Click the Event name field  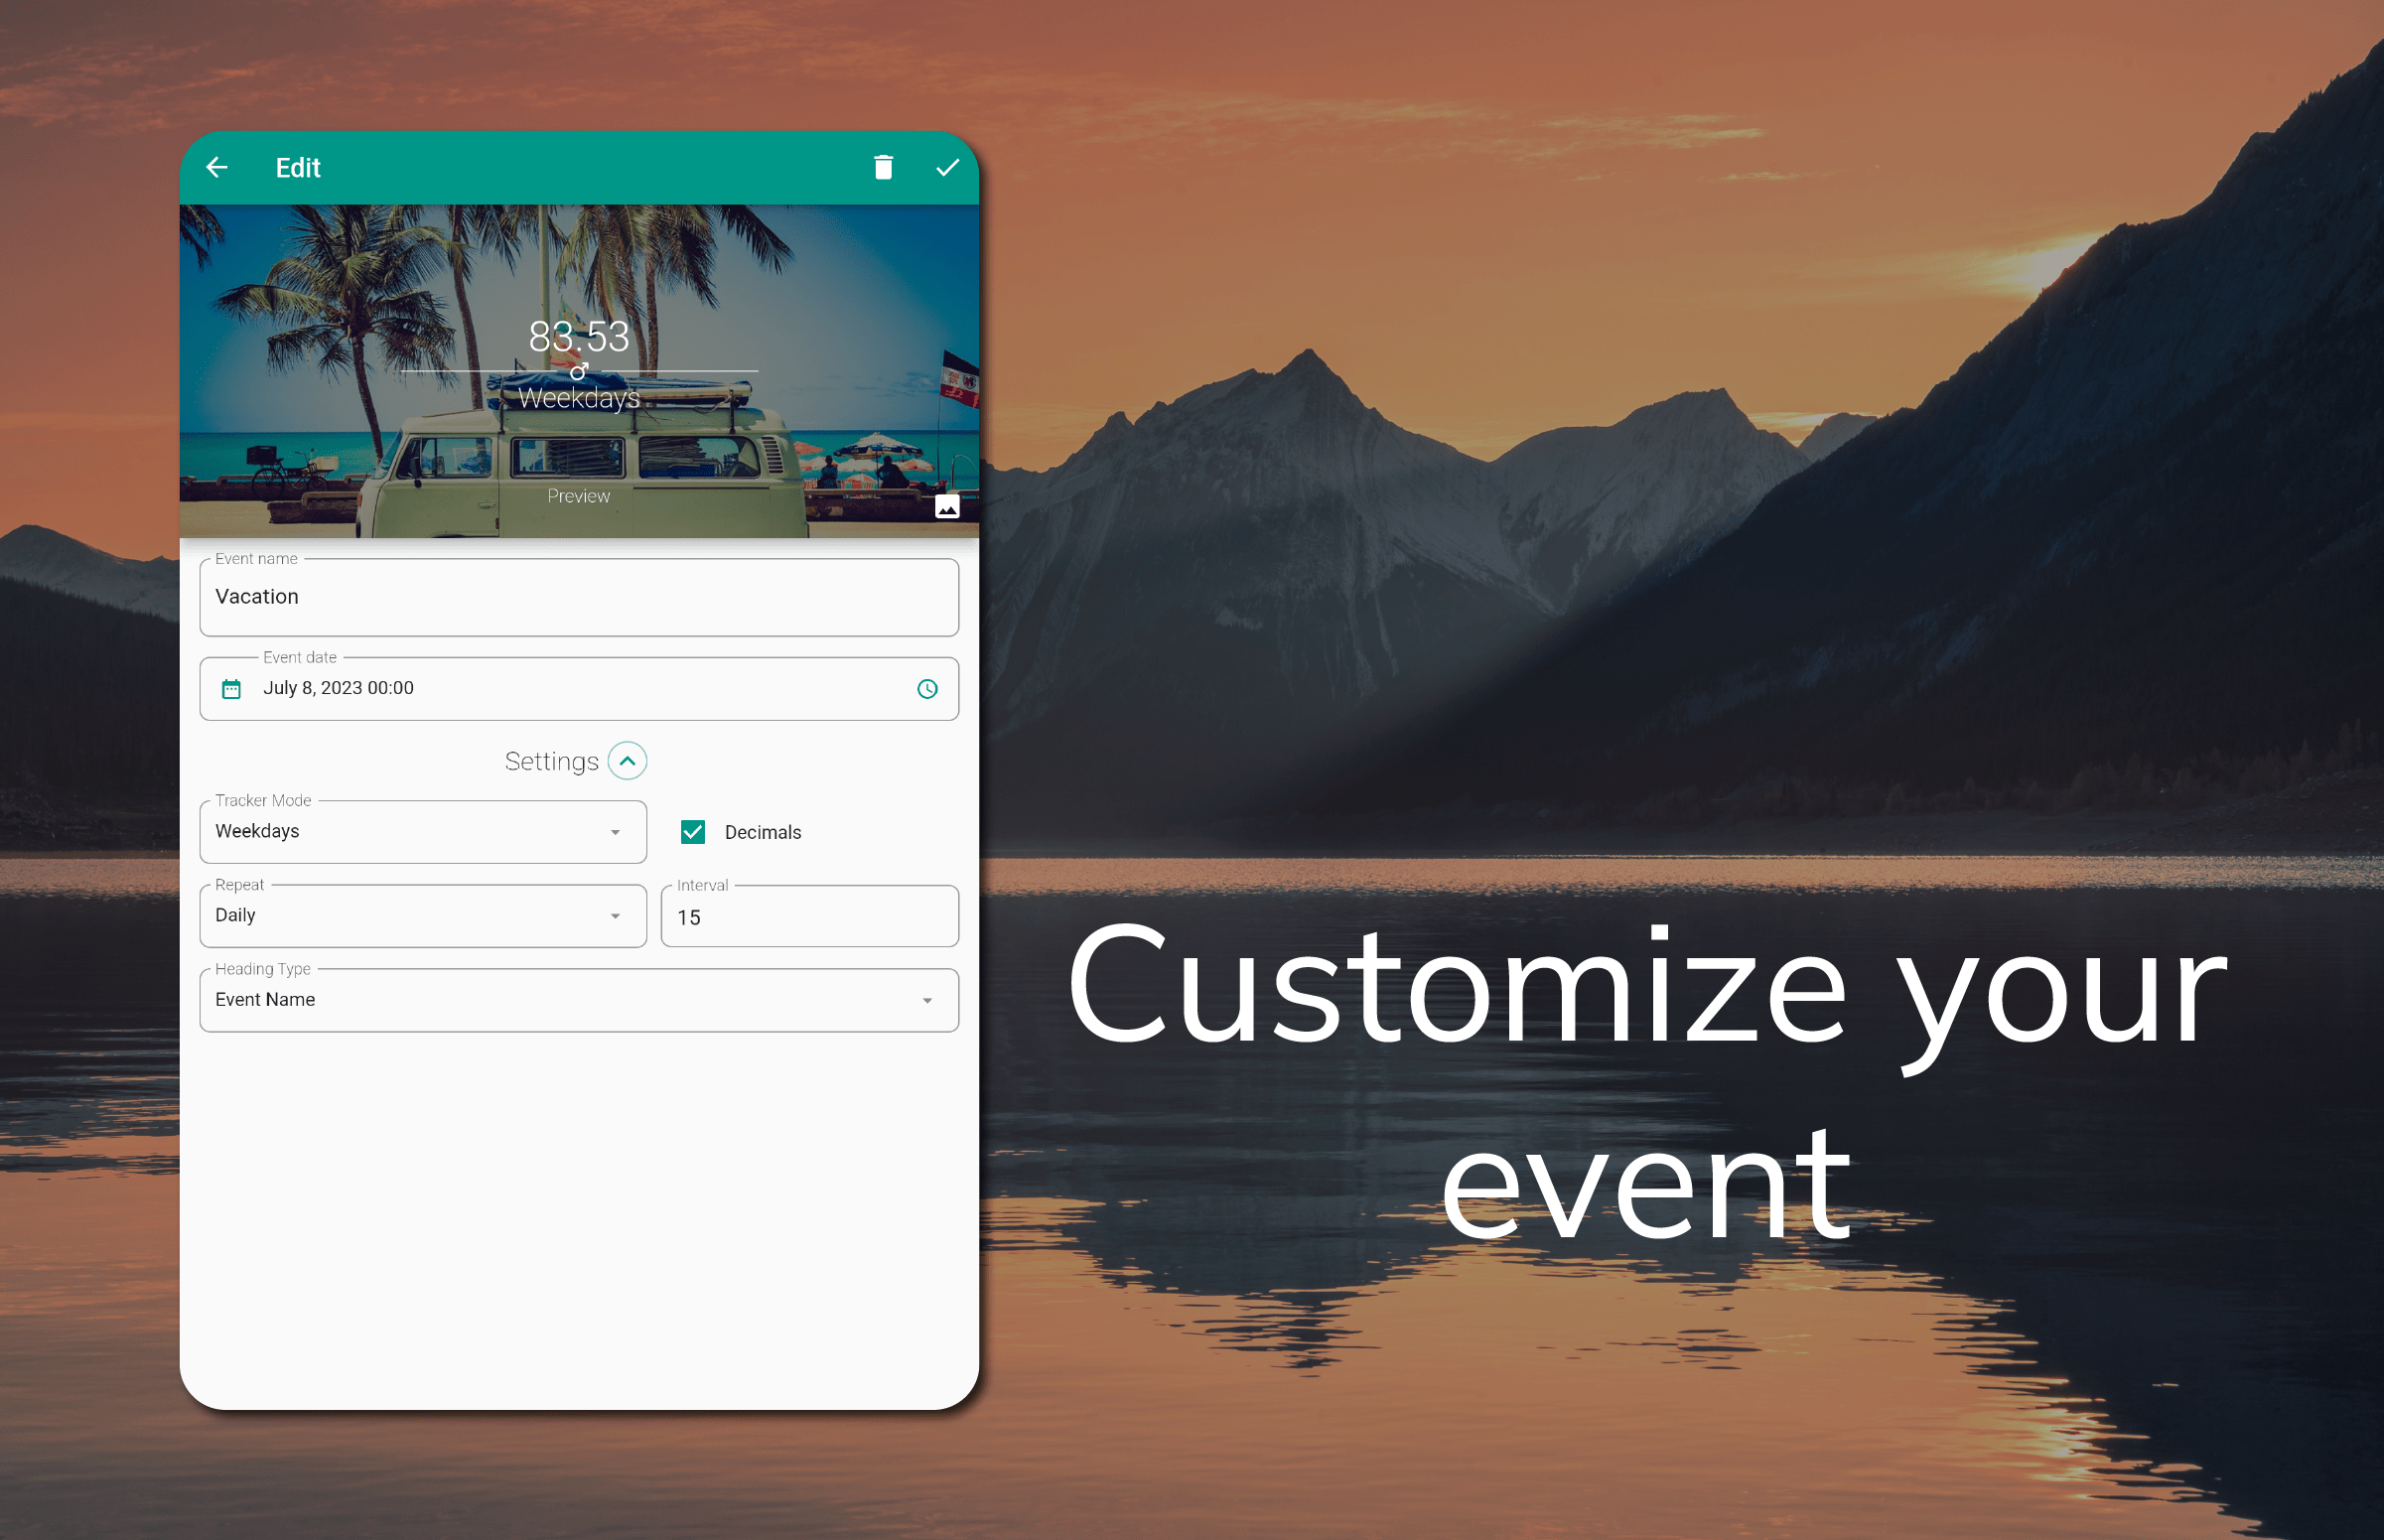point(579,597)
